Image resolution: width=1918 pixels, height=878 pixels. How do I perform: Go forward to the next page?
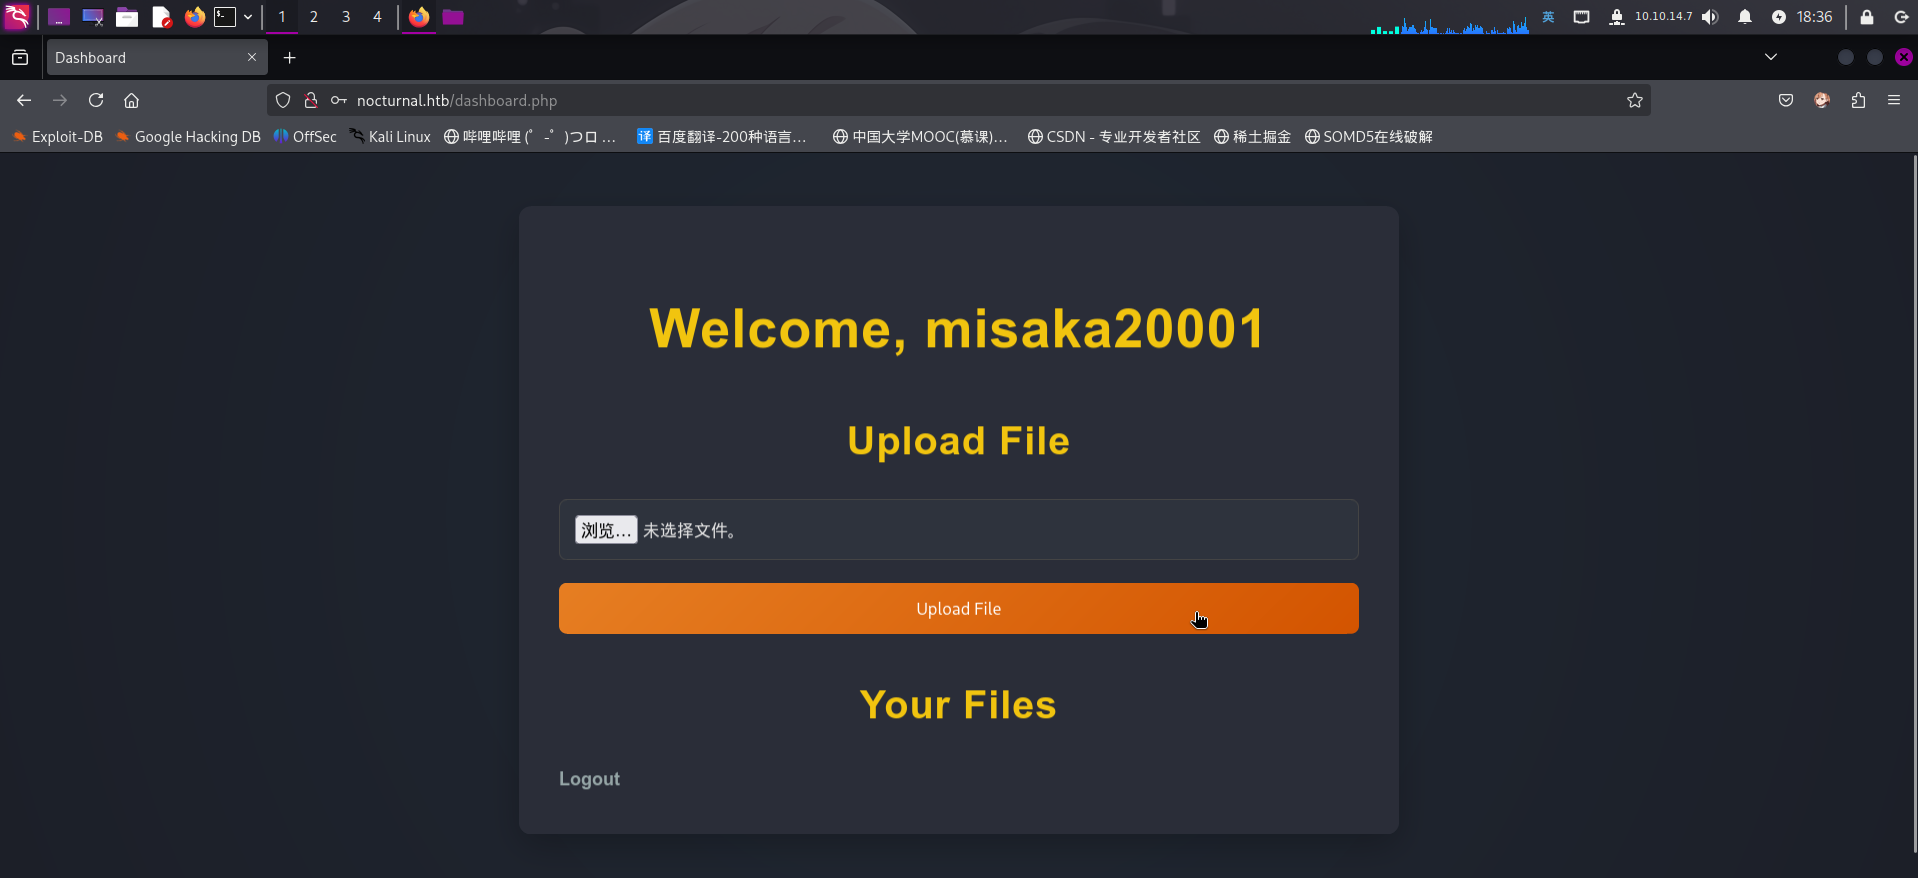[x=60, y=100]
